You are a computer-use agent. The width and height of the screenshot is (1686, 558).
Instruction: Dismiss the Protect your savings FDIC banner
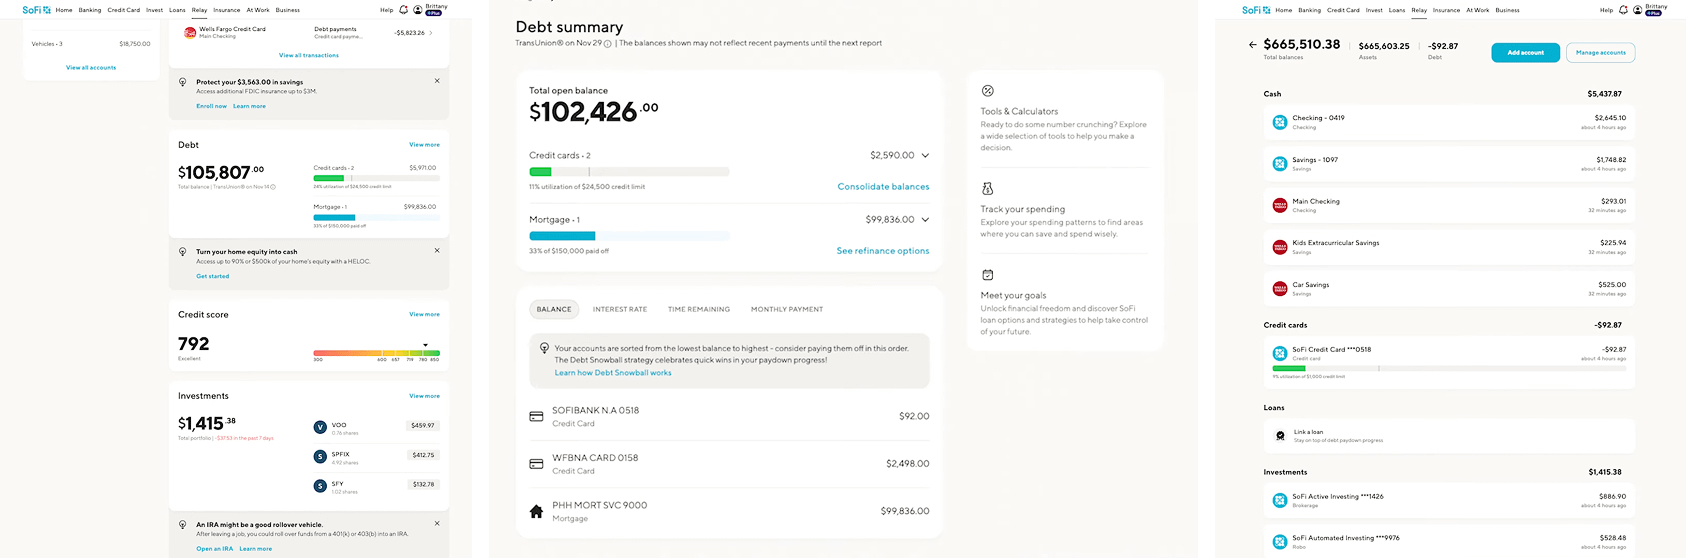coord(437,81)
